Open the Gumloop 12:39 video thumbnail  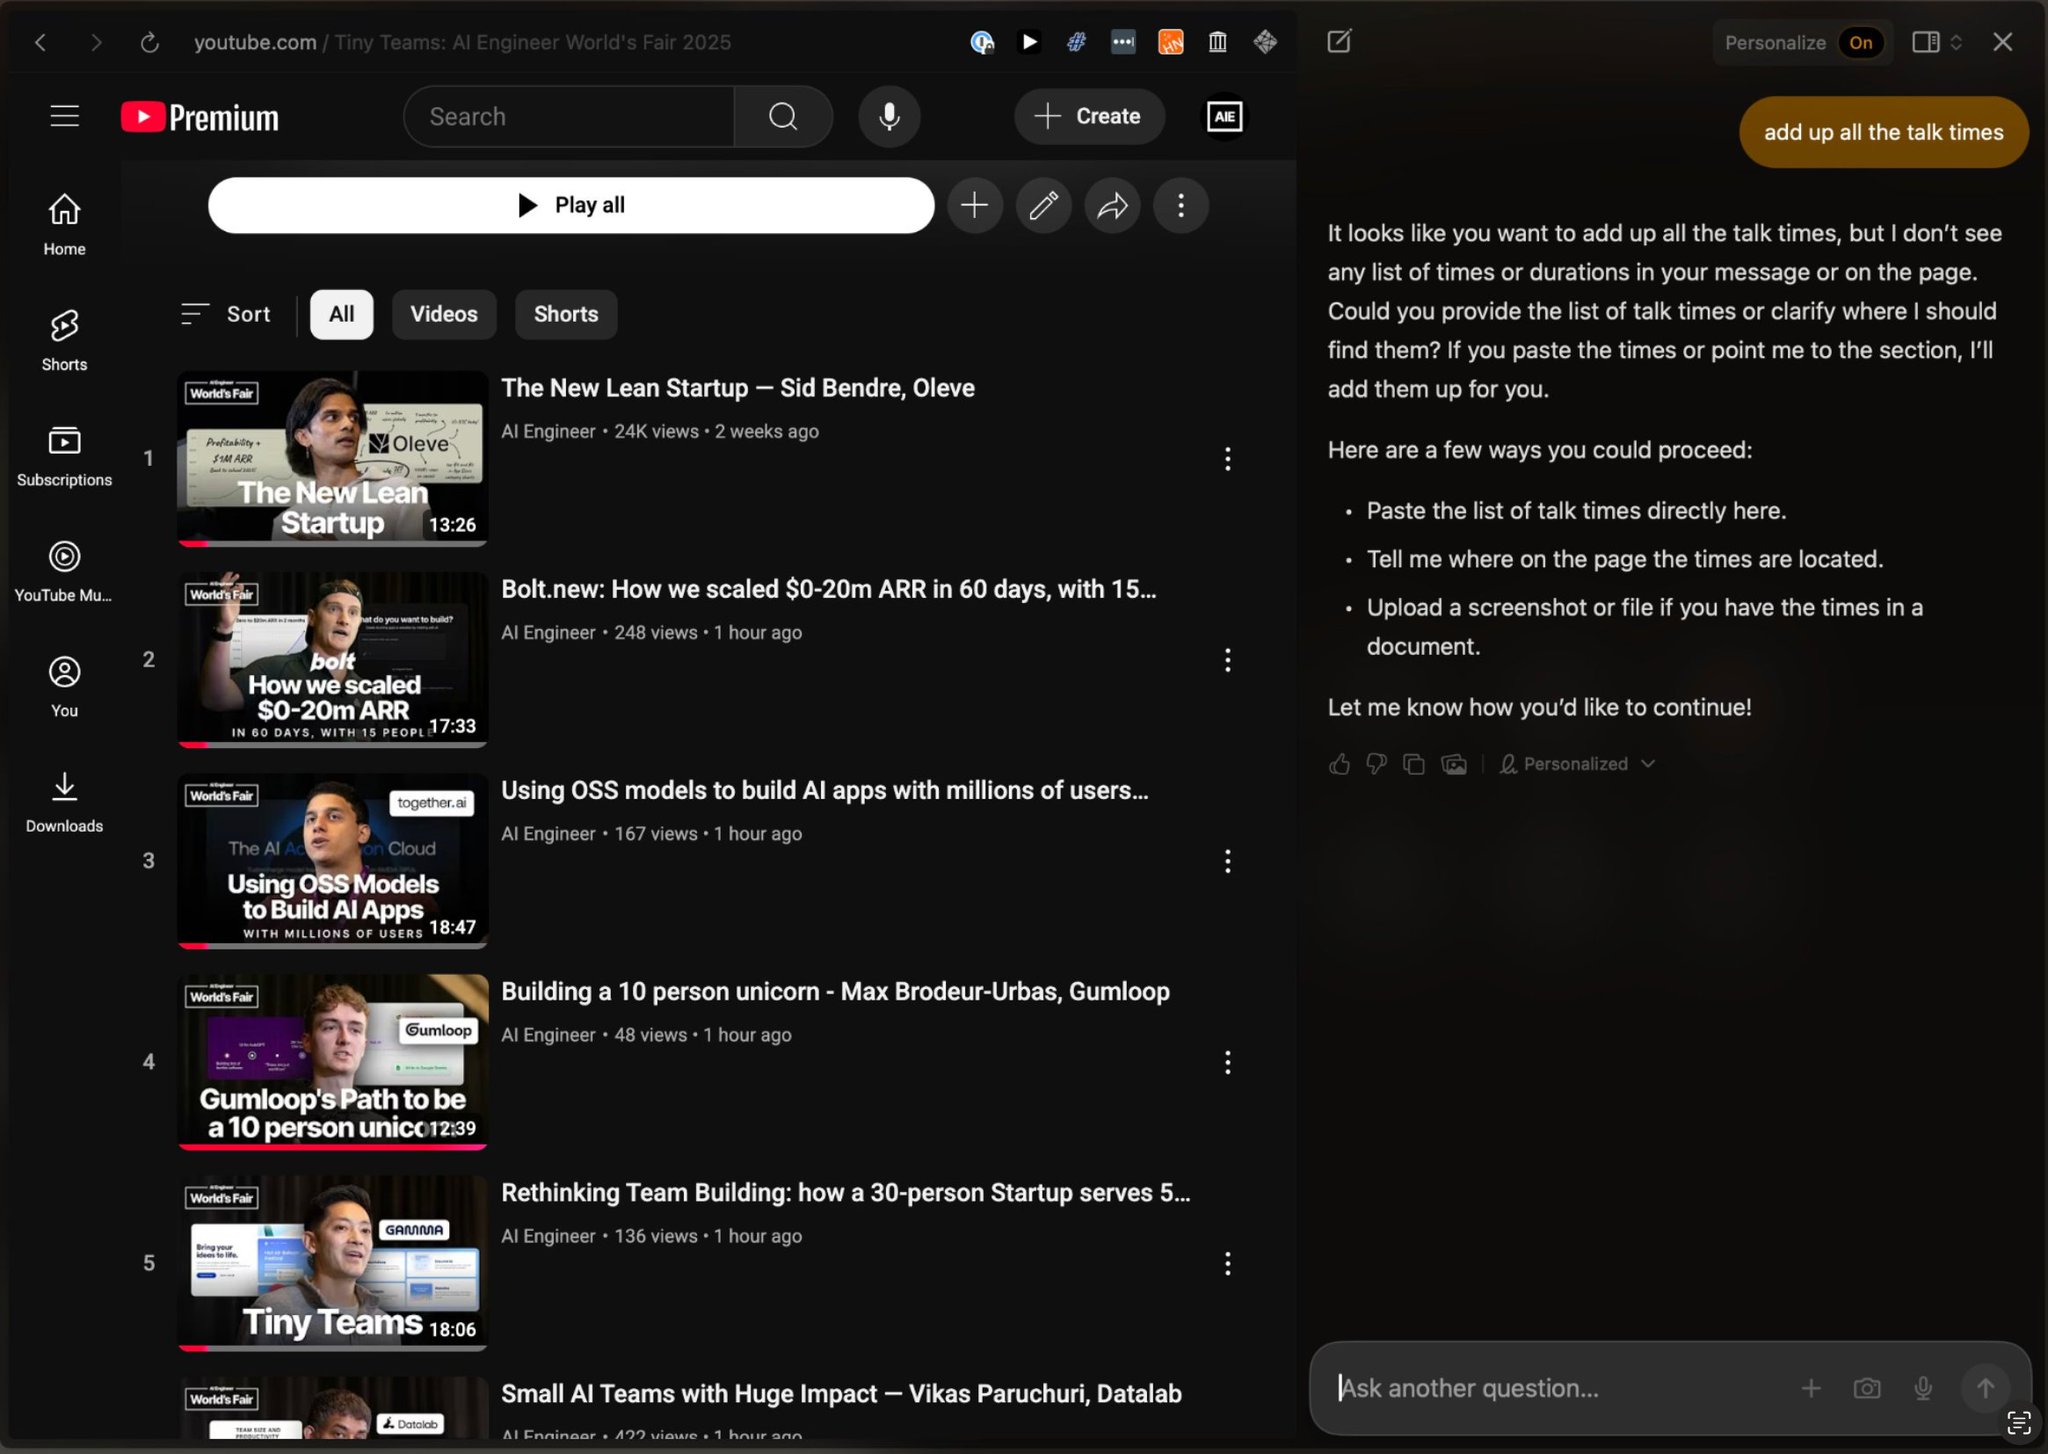(x=333, y=1062)
